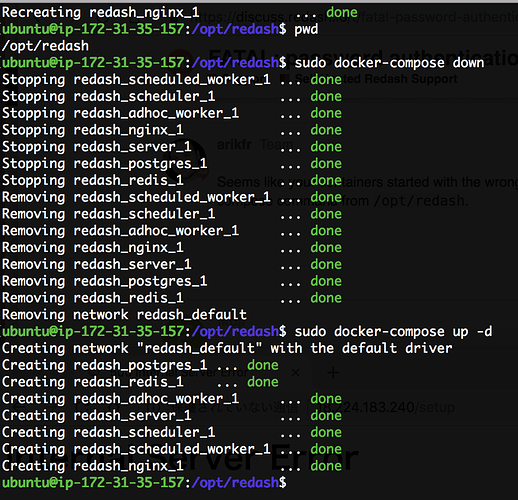Click 'Removing redash_scheduler_1' text
This screenshot has height=500, width=518.
[x=108, y=214]
